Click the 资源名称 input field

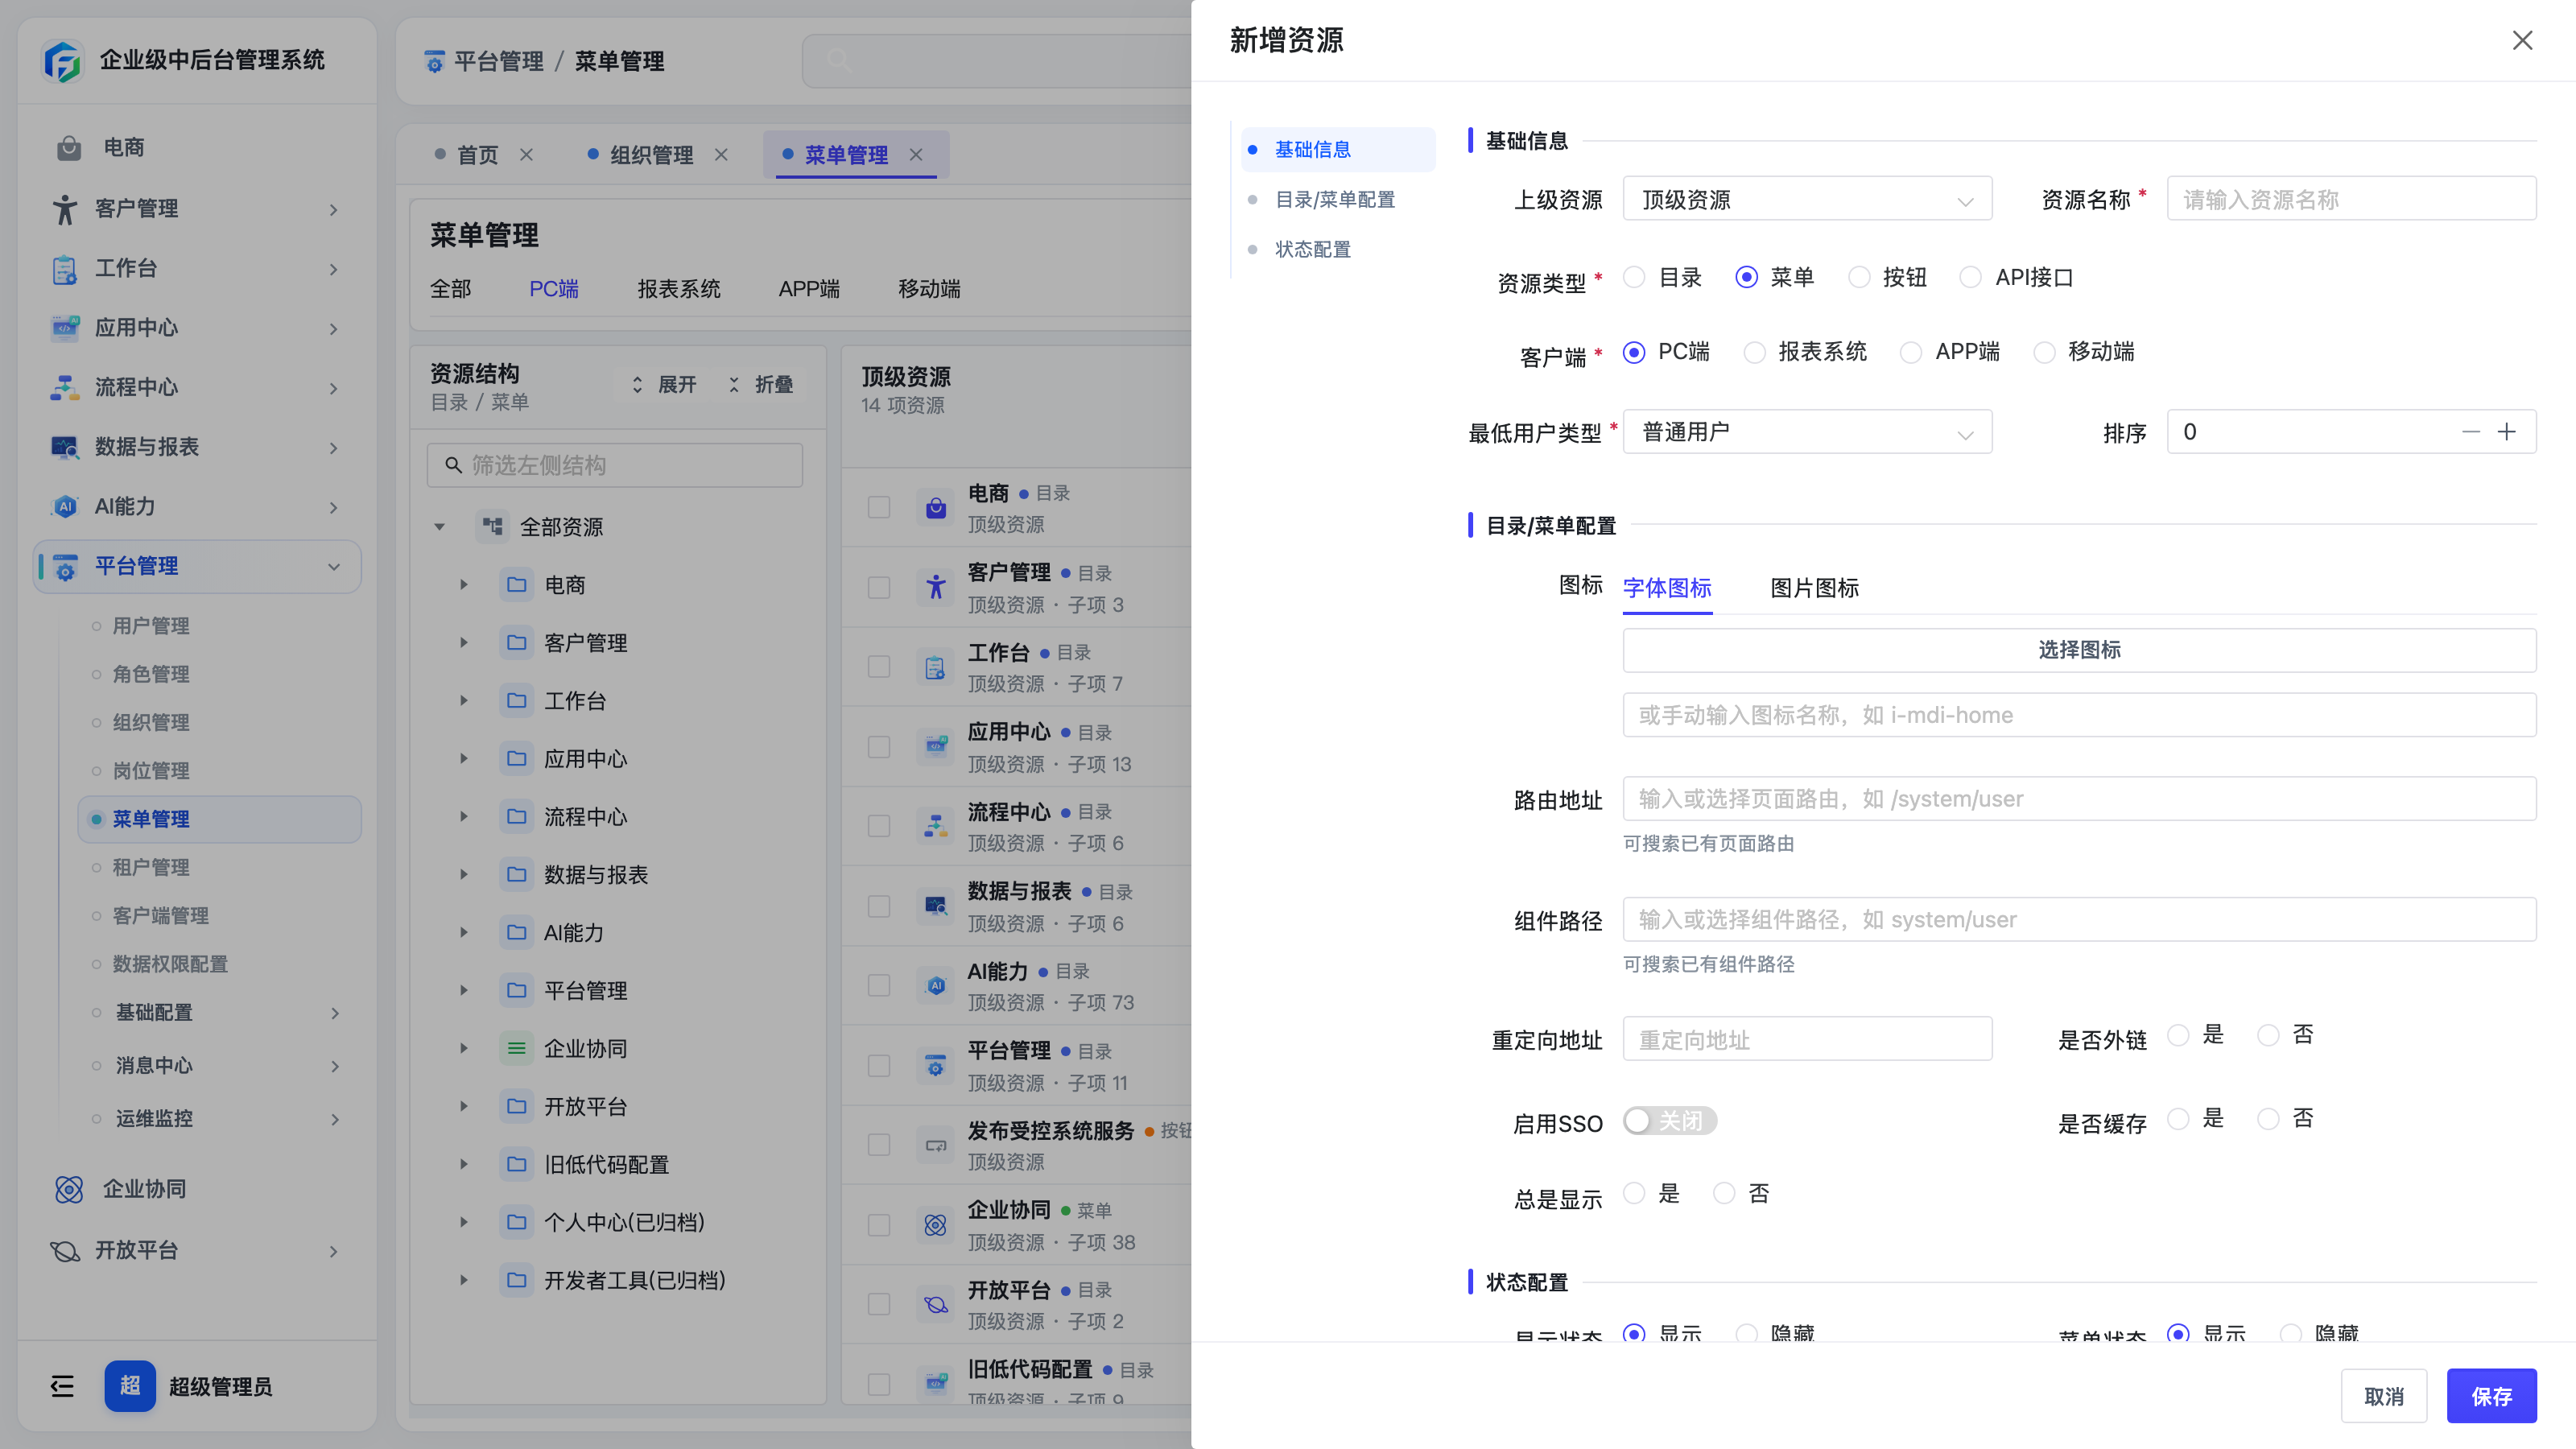(x=2351, y=199)
